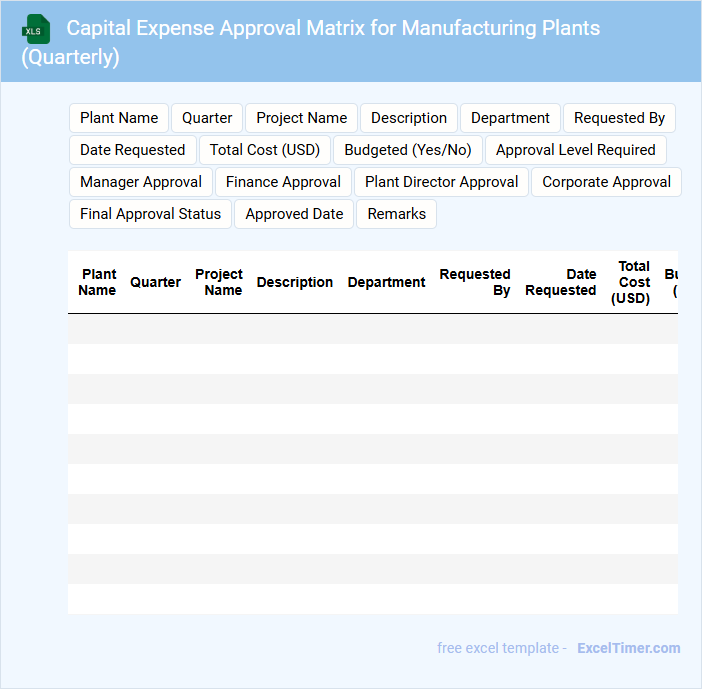Select the Final Approval Status tag

[150, 214]
